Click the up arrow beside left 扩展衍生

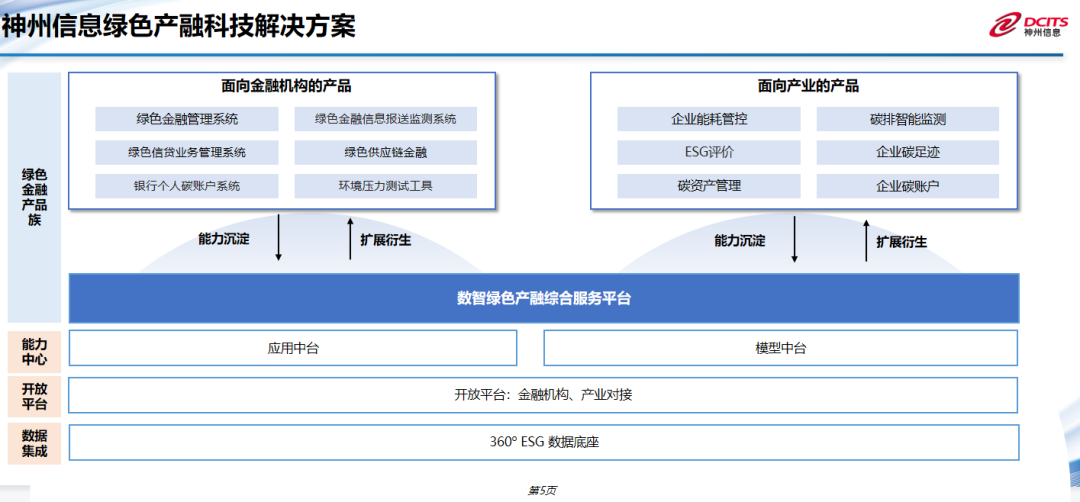[350, 240]
